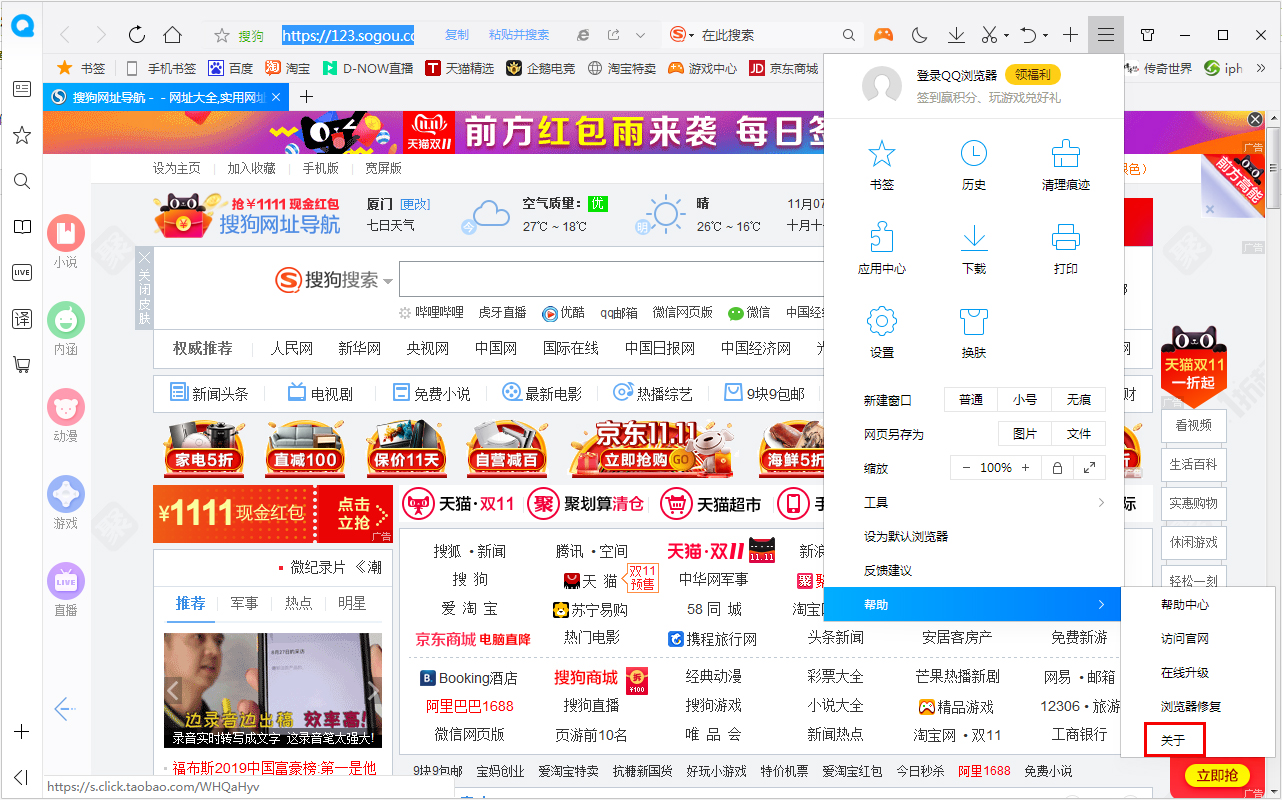Toggle night mode moon icon
The image size is (1282, 800).
click(x=919, y=34)
